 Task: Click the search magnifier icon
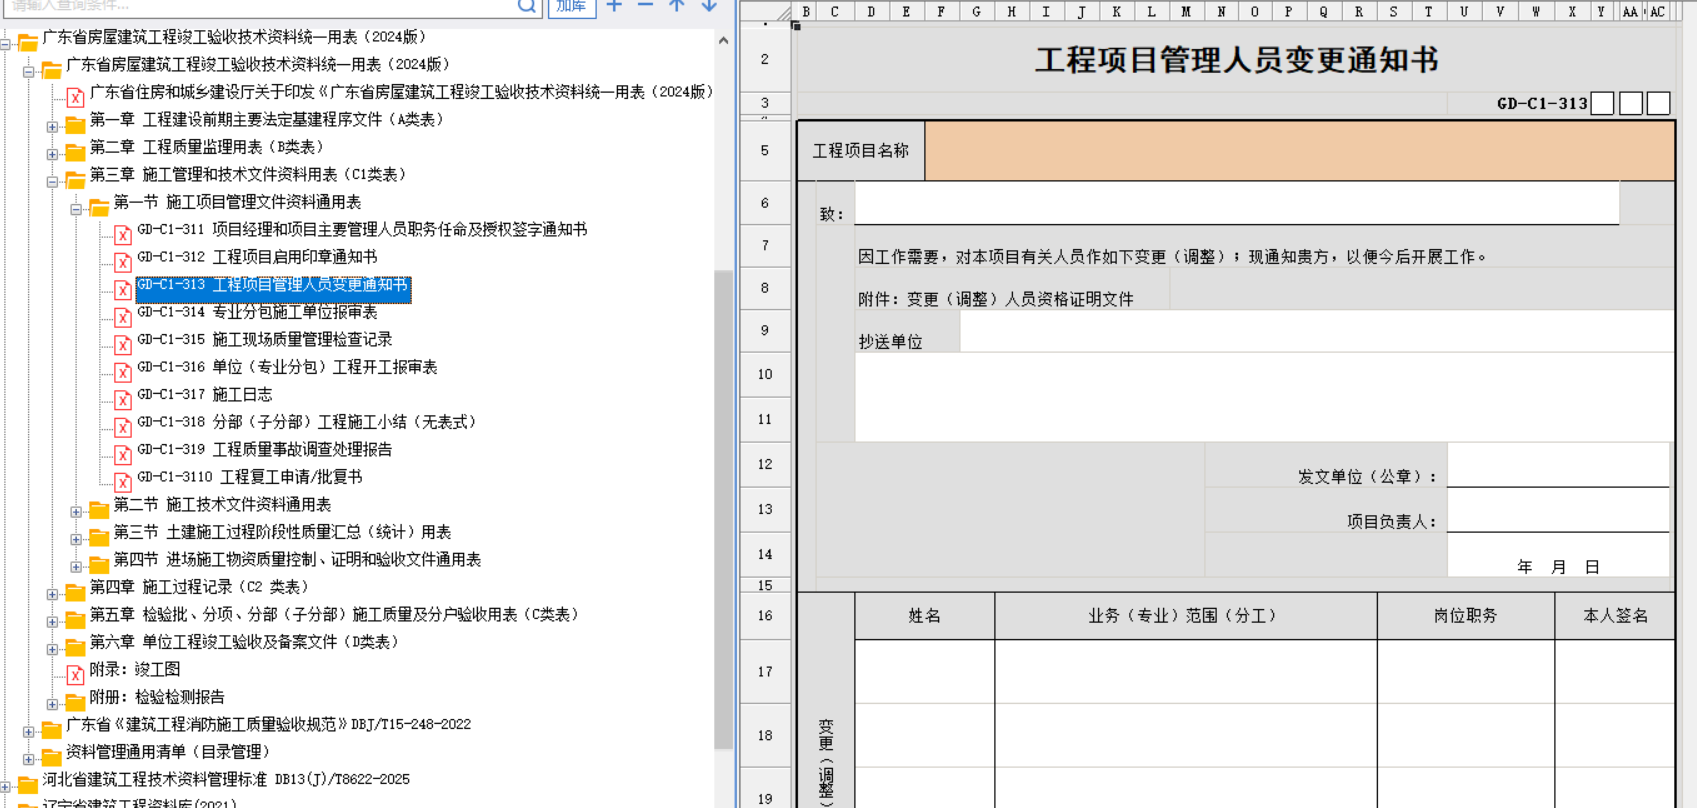tap(526, 6)
